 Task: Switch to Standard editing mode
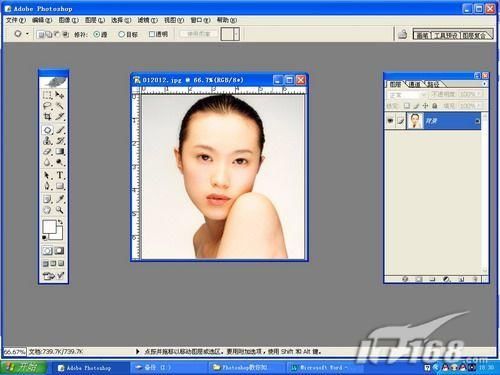click(47, 251)
